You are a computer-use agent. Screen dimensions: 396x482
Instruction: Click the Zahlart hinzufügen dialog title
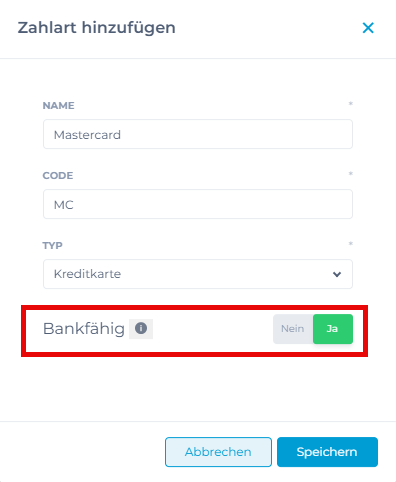[96, 28]
